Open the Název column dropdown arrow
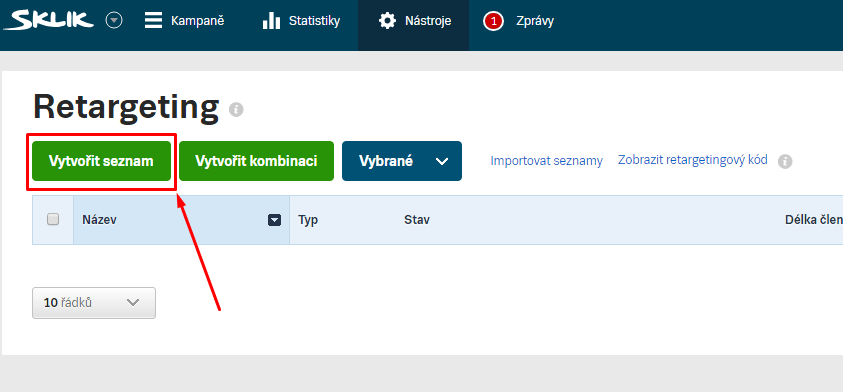843x392 pixels. coord(275,220)
